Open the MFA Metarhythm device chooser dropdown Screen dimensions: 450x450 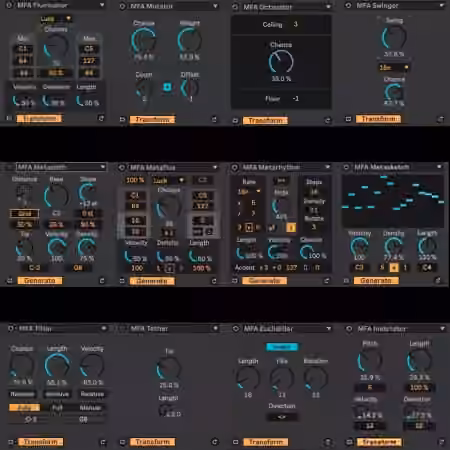[x=328, y=167]
